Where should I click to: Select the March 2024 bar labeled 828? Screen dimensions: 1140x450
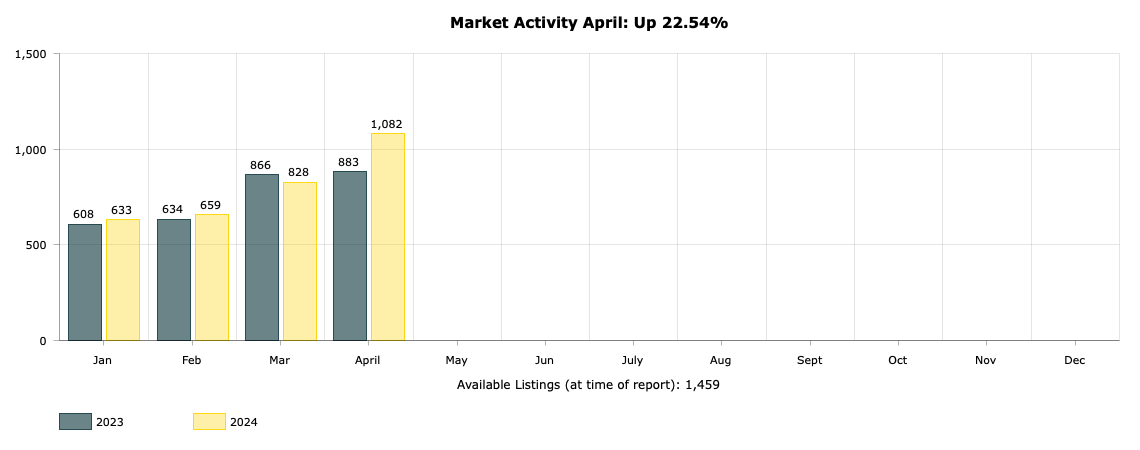300,261
